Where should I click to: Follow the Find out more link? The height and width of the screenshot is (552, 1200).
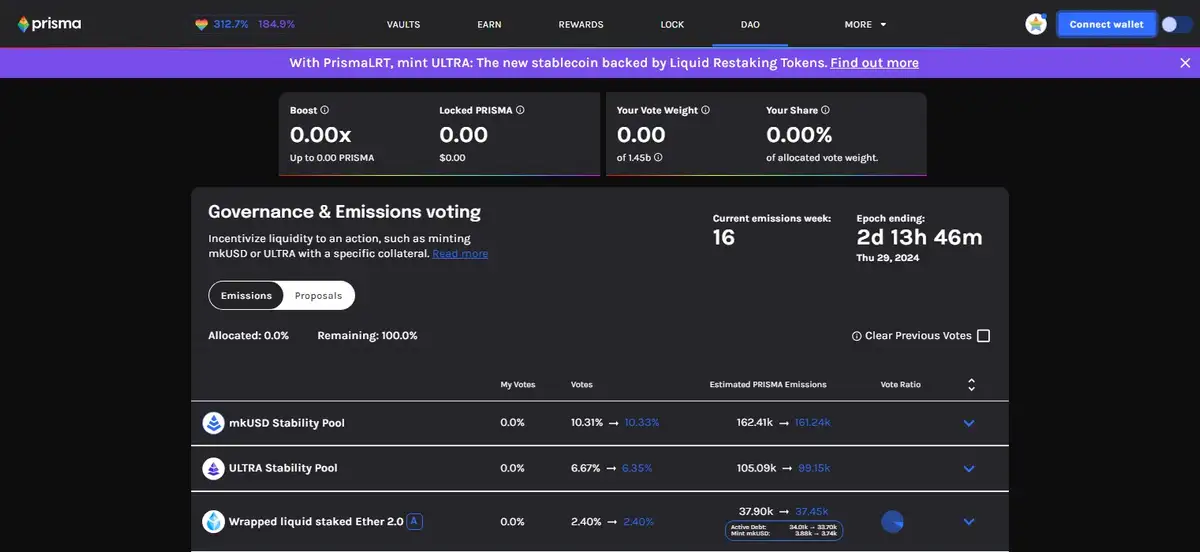874,63
